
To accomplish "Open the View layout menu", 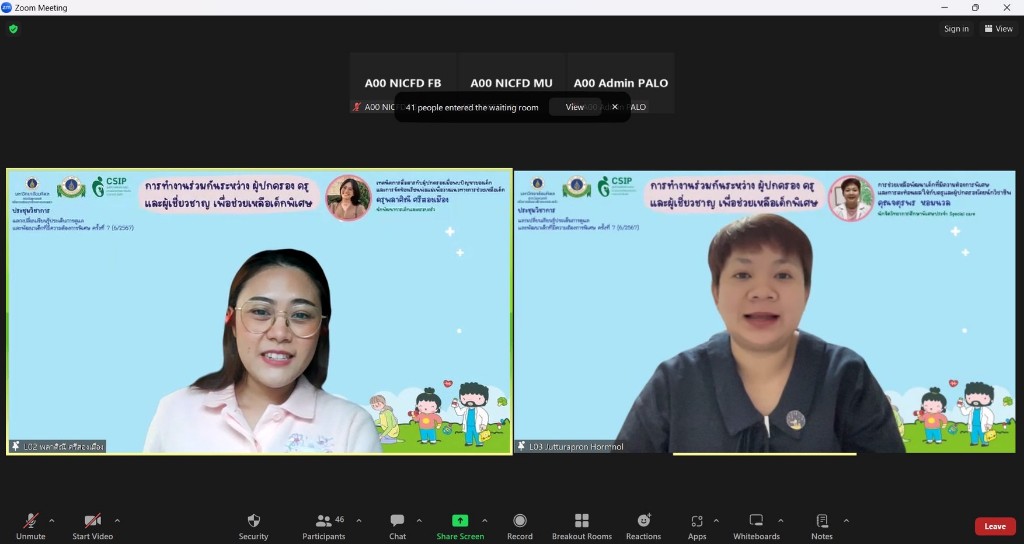I will tap(999, 29).
